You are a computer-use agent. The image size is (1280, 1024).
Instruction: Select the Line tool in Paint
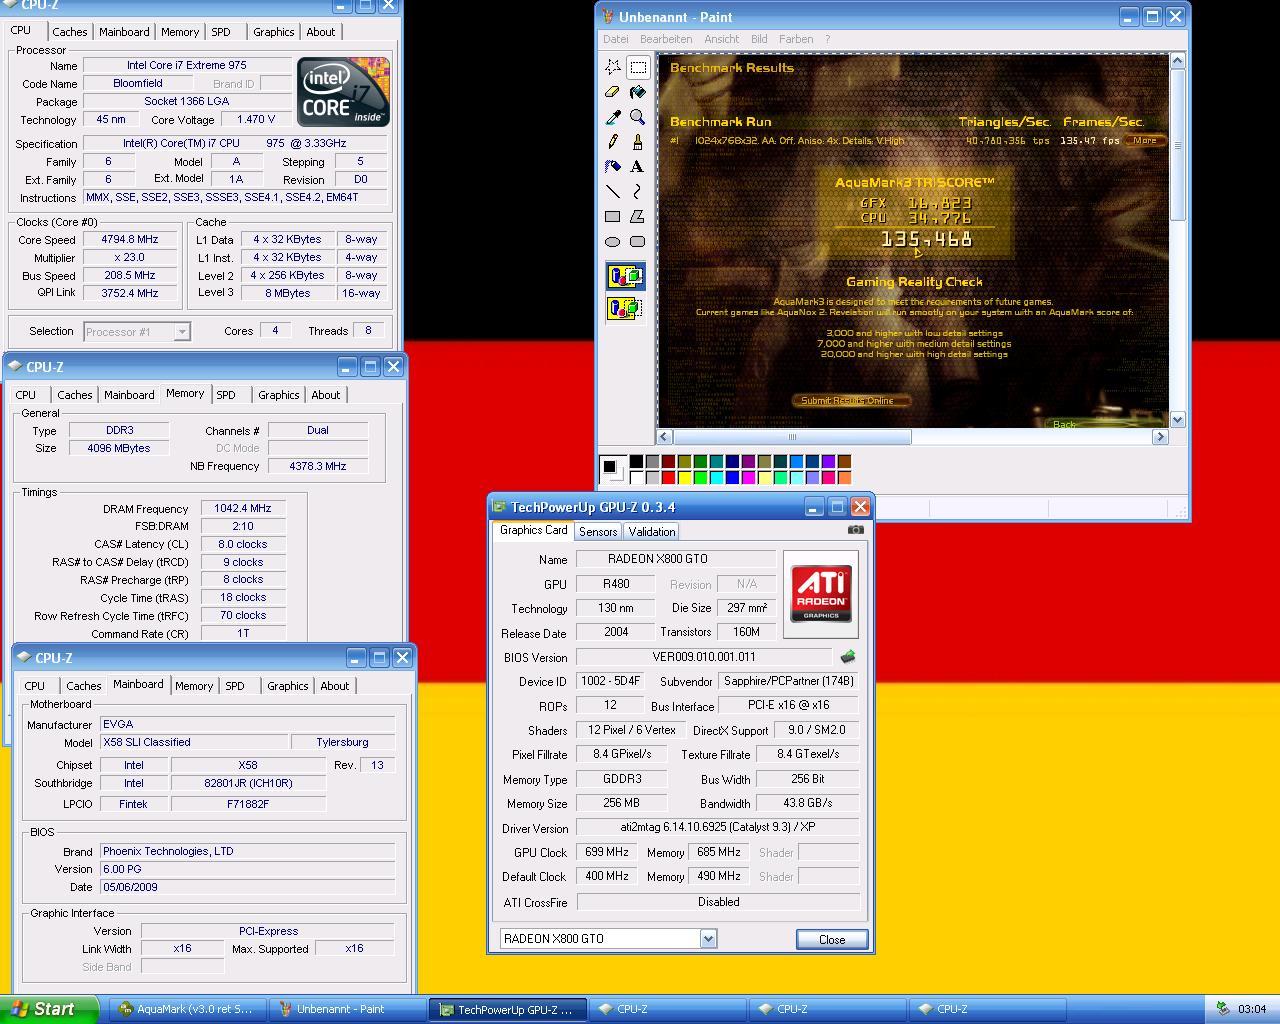613,192
